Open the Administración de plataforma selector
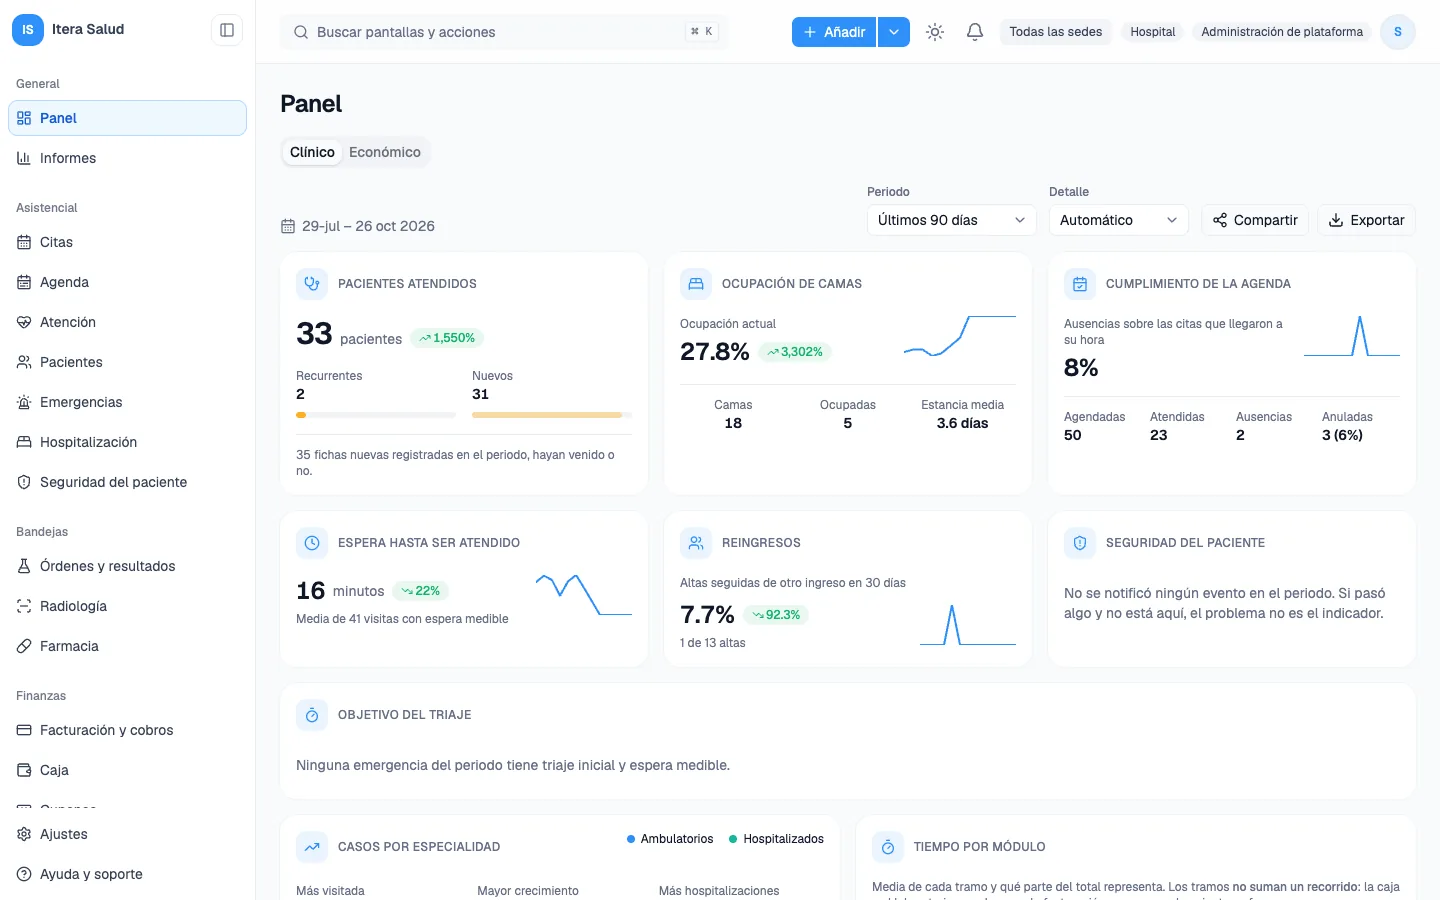The width and height of the screenshot is (1440, 900). pyautogui.click(x=1282, y=32)
